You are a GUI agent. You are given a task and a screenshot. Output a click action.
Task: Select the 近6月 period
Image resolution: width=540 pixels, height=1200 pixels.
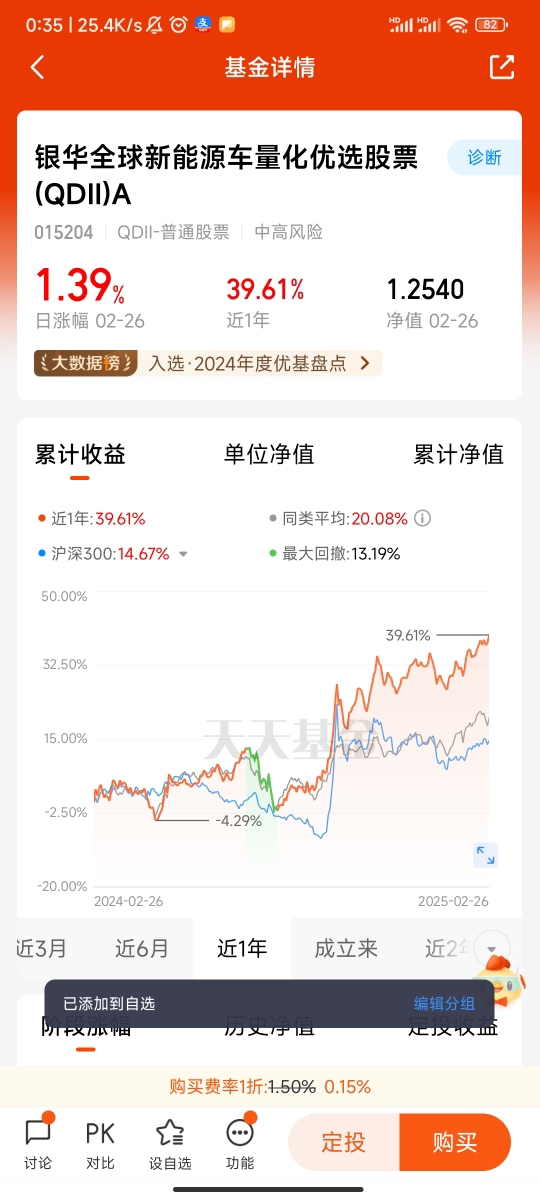pos(142,948)
